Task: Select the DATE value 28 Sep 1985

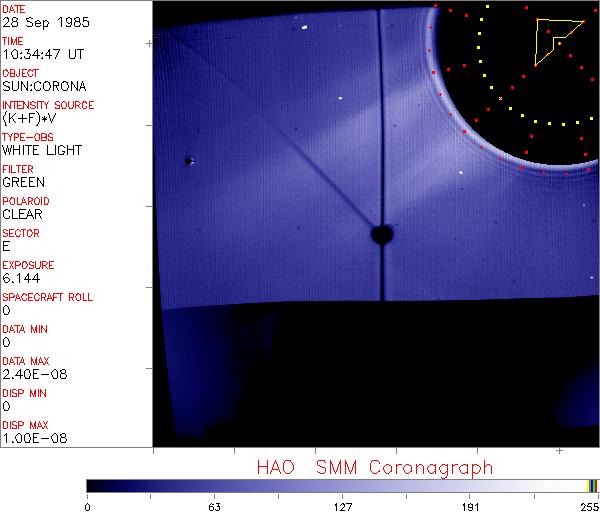Action: coord(36,23)
